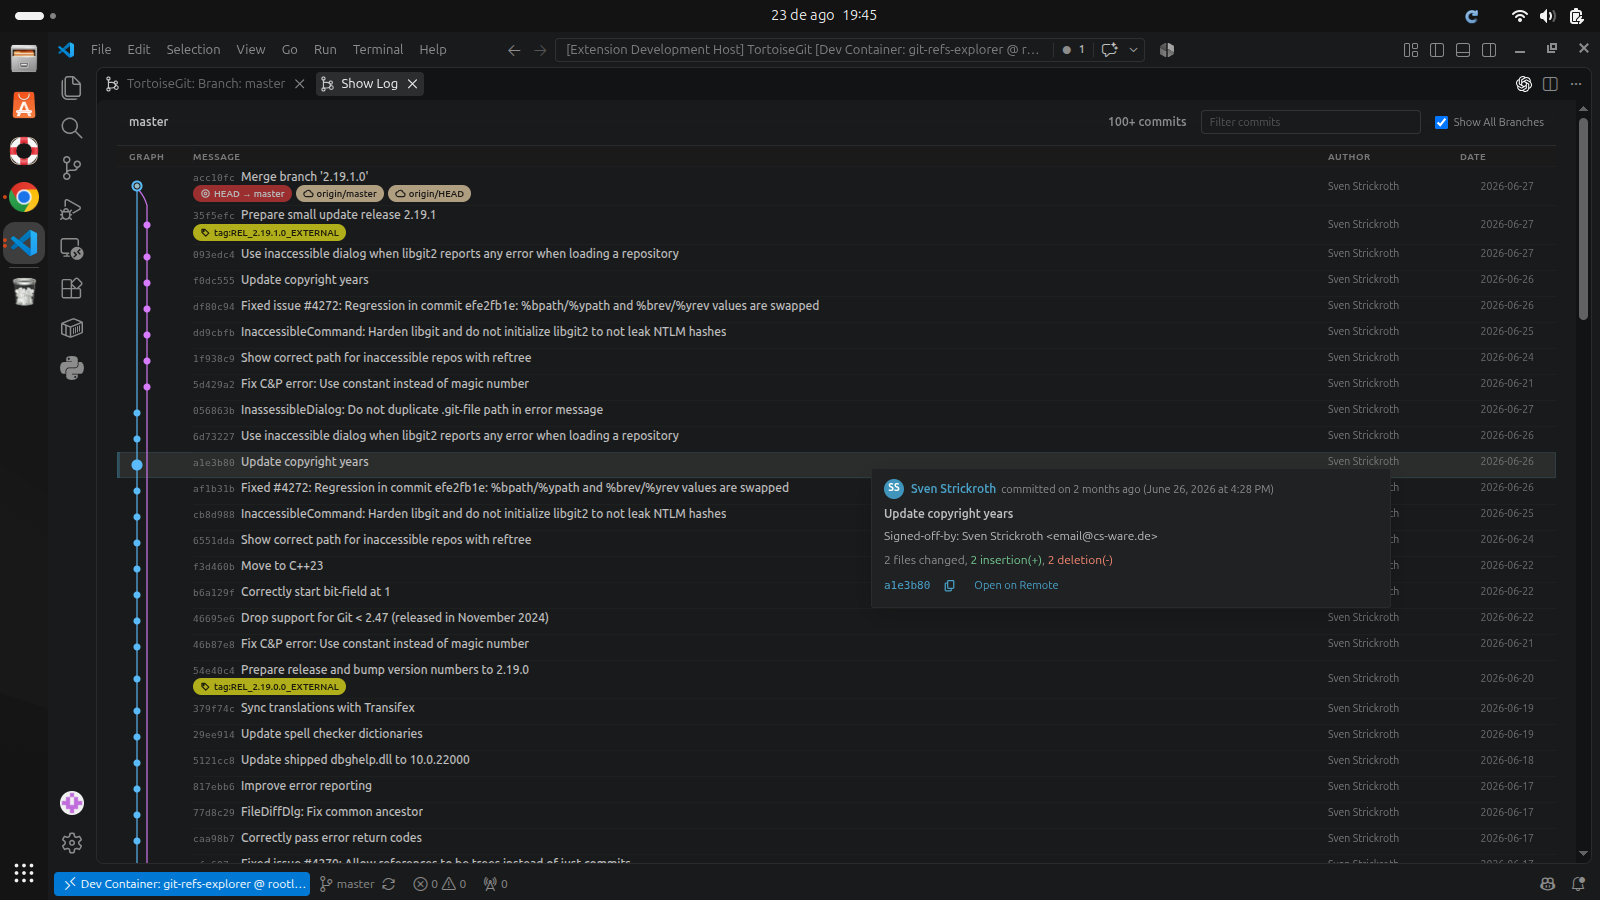
Task: Open the Terminal menu
Action: click(x=378, y=50)
